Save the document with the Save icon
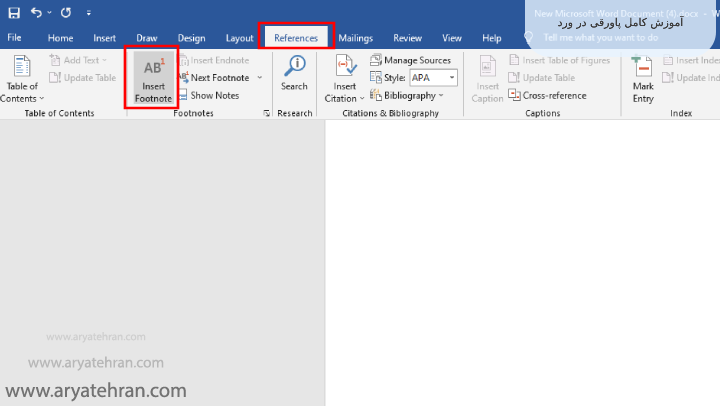This screenshot has height=406, width=720. coord(14,13)
